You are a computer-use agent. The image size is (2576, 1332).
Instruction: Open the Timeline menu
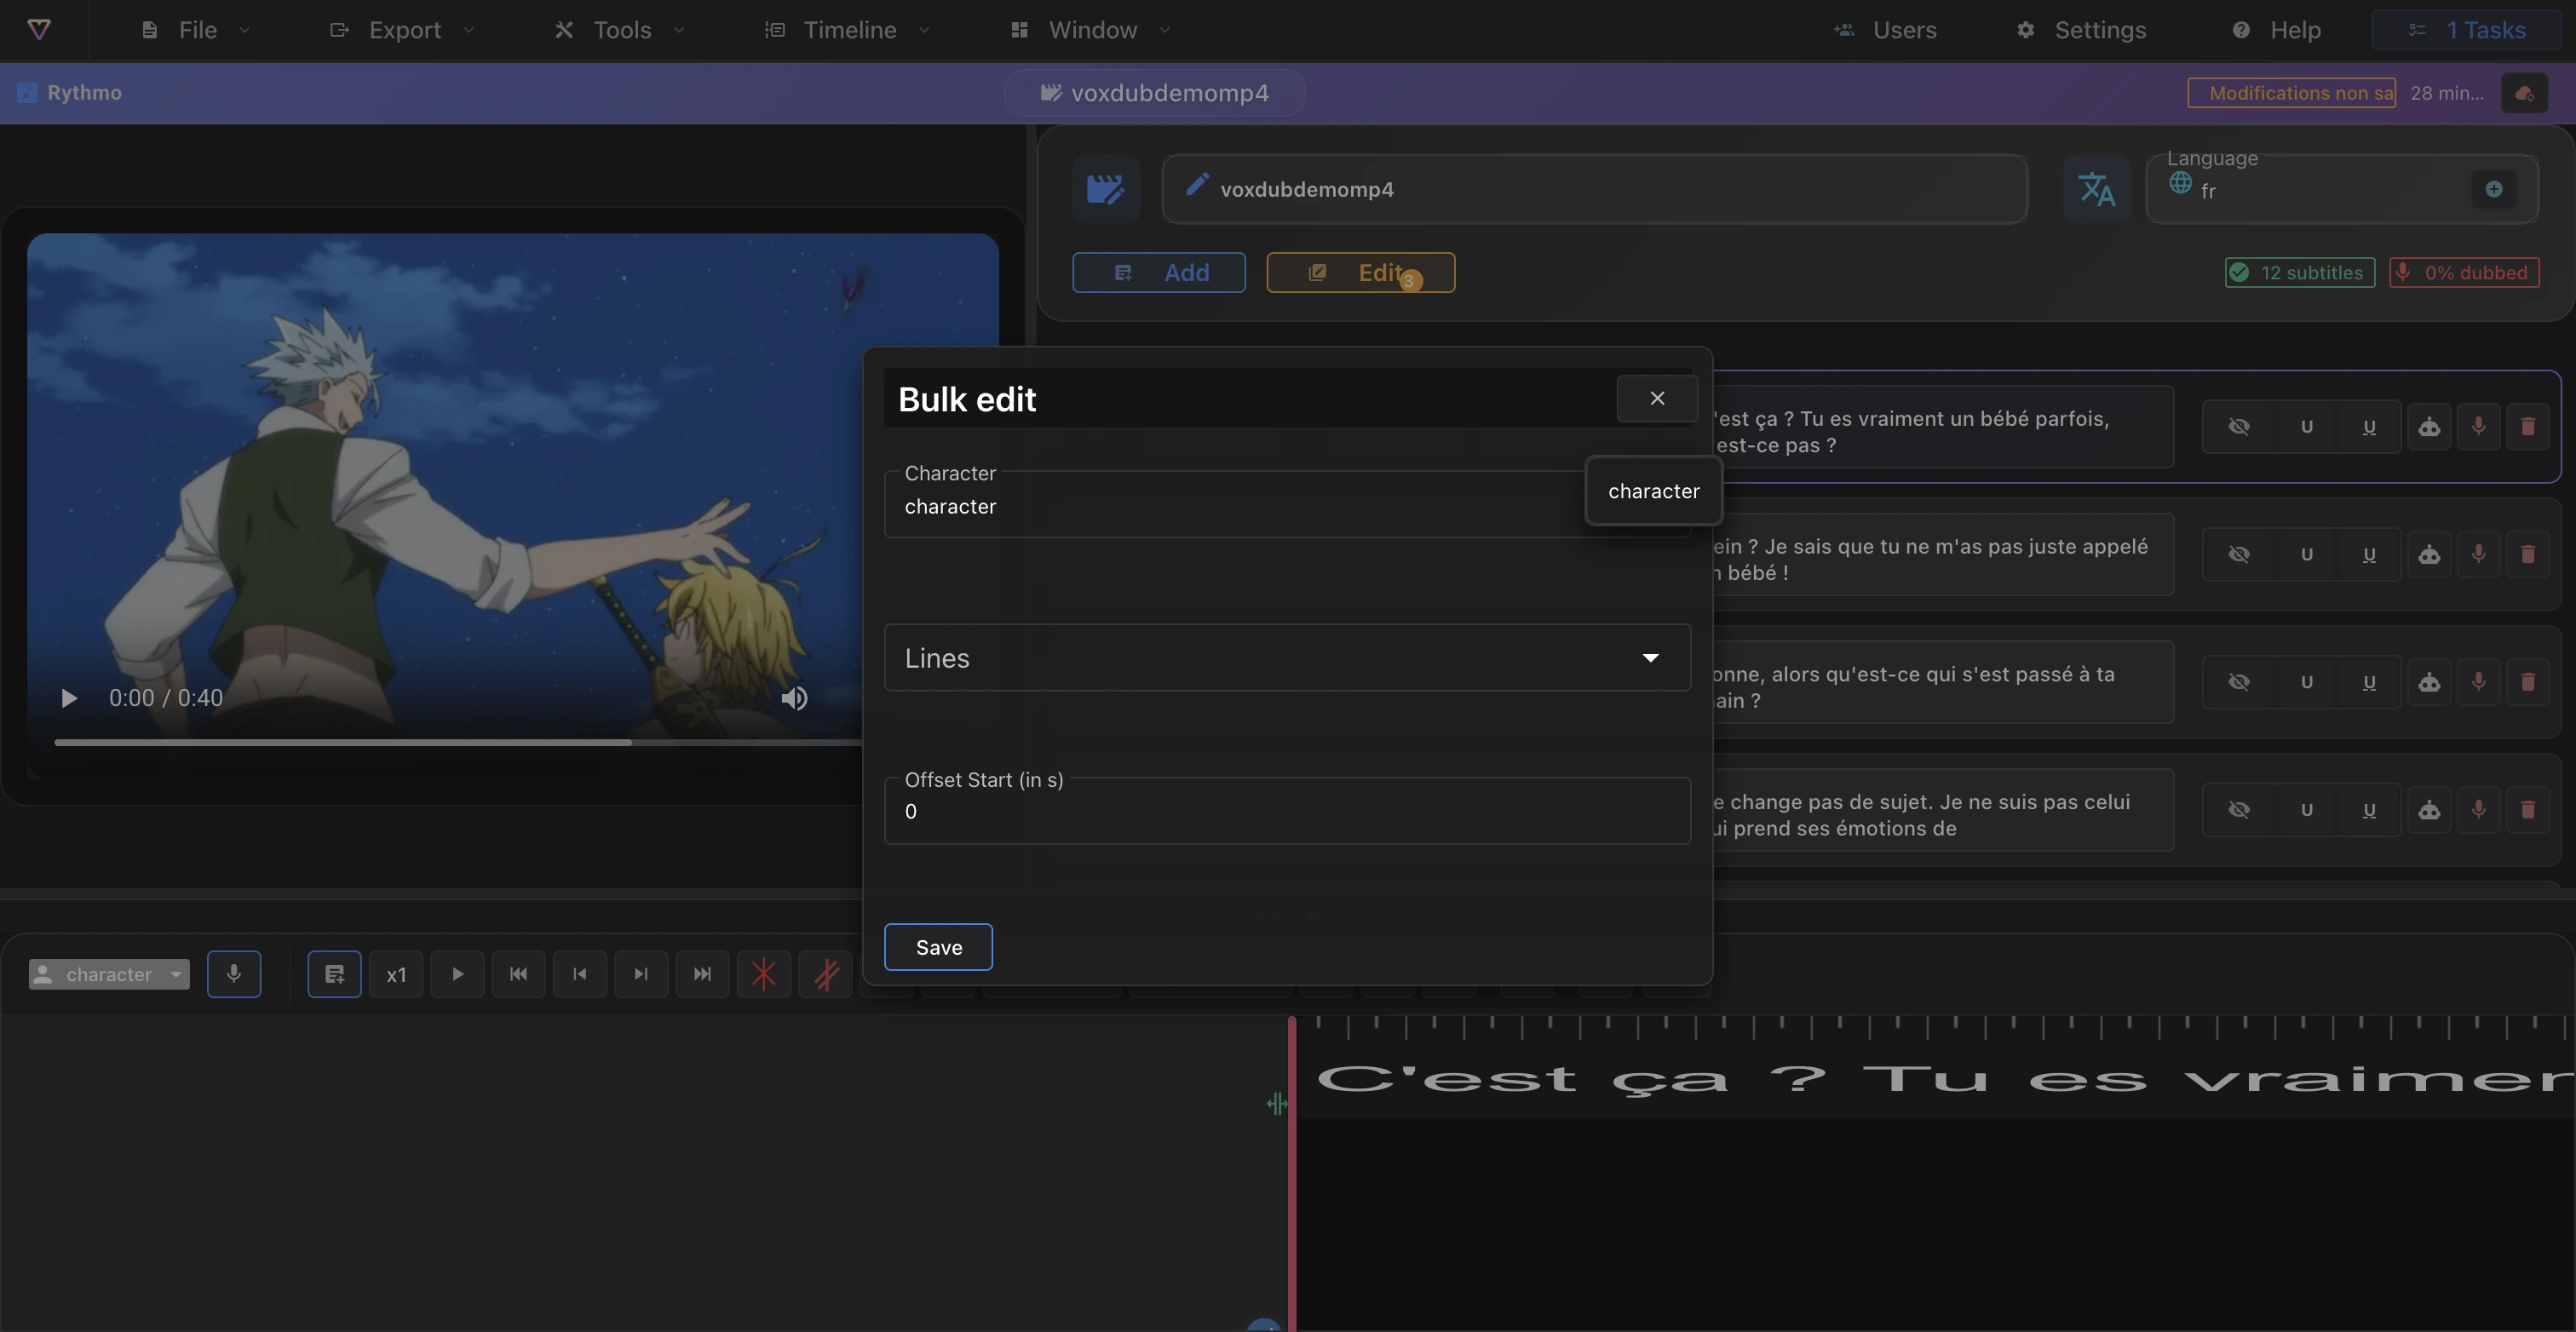point(847,30)
